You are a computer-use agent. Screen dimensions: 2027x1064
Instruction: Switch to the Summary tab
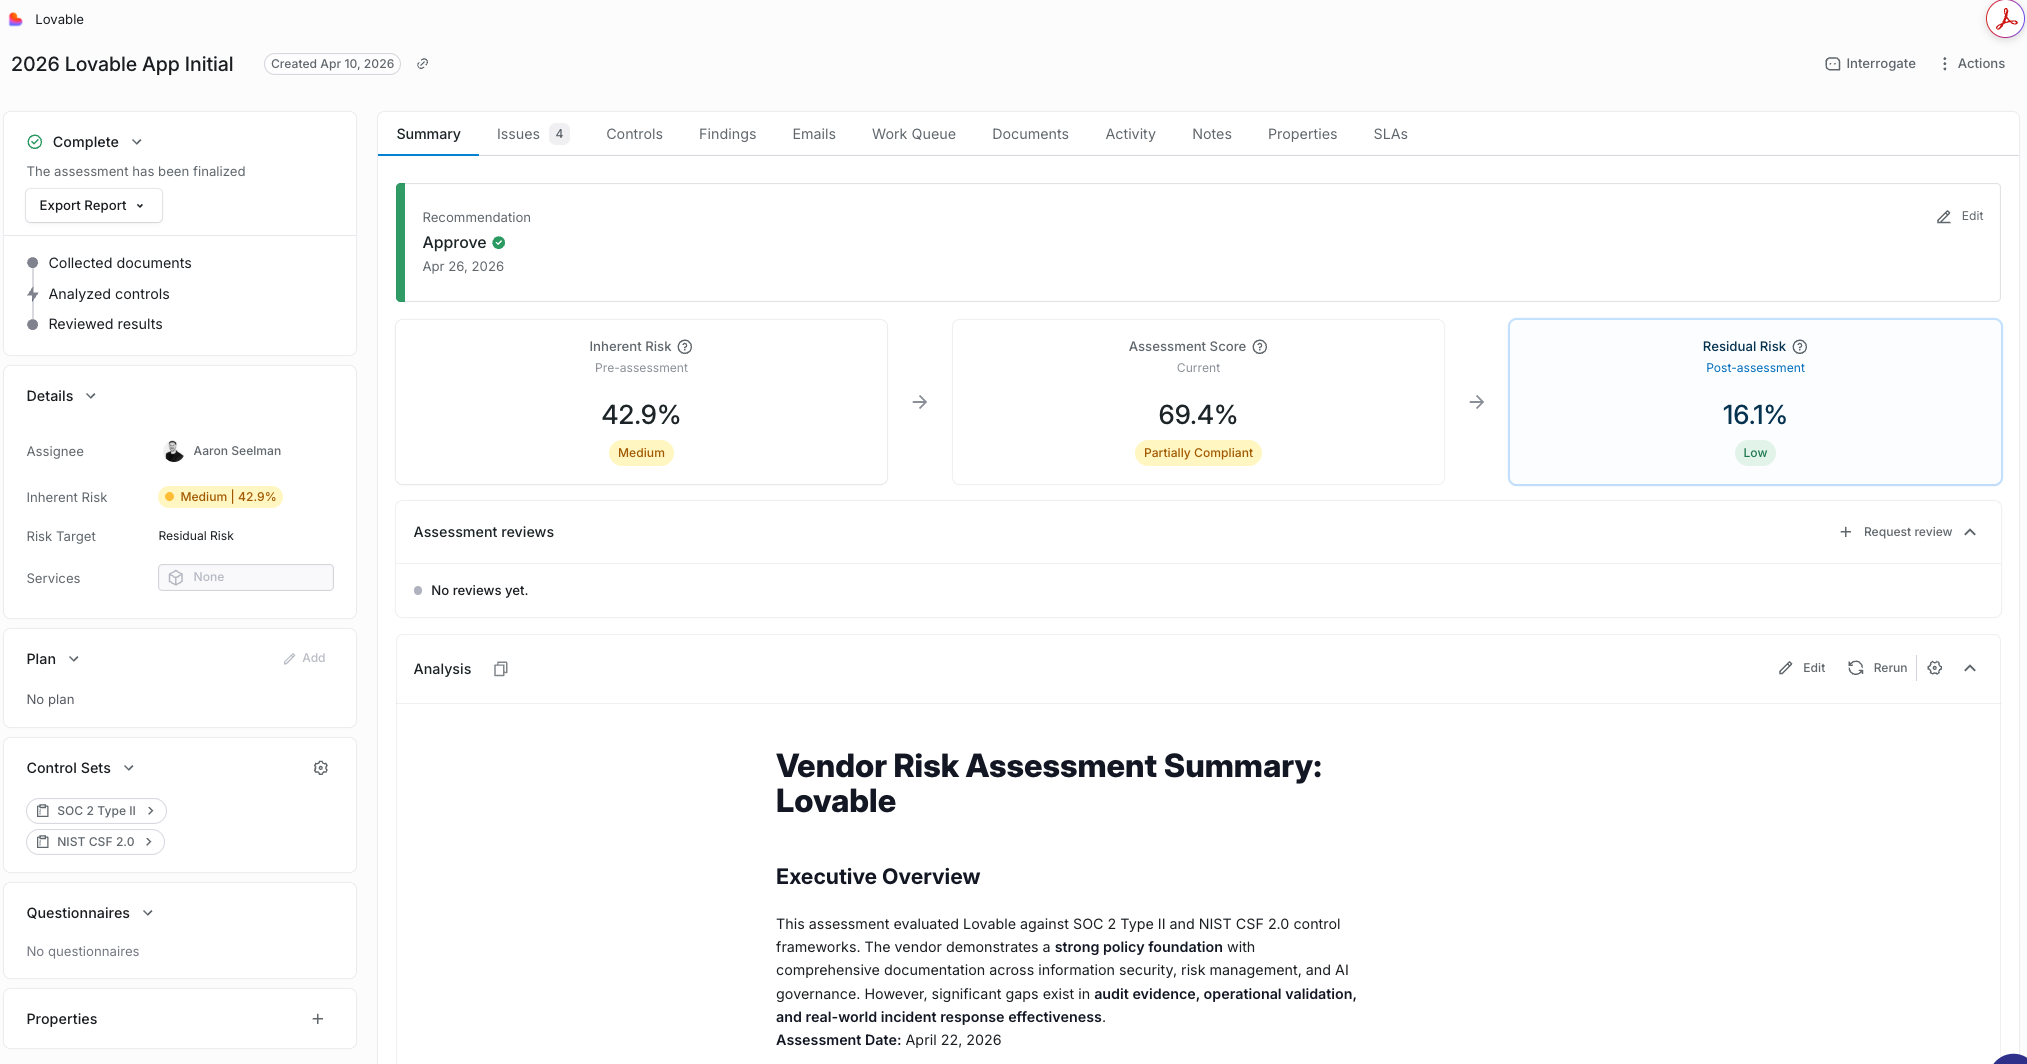[x=428, y=134]
